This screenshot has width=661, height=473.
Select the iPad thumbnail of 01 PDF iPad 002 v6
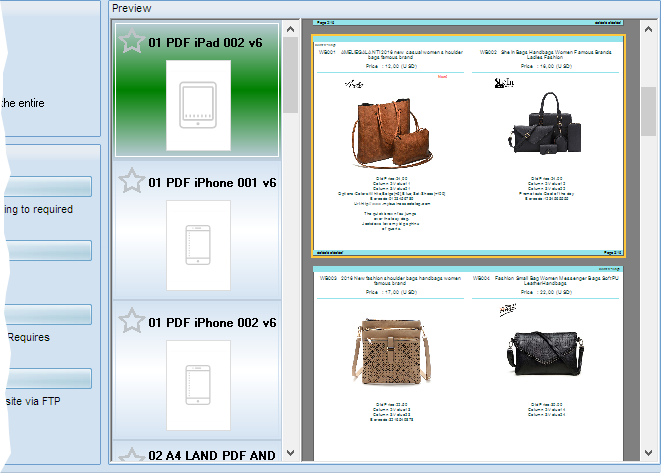(x=199, y=105)
